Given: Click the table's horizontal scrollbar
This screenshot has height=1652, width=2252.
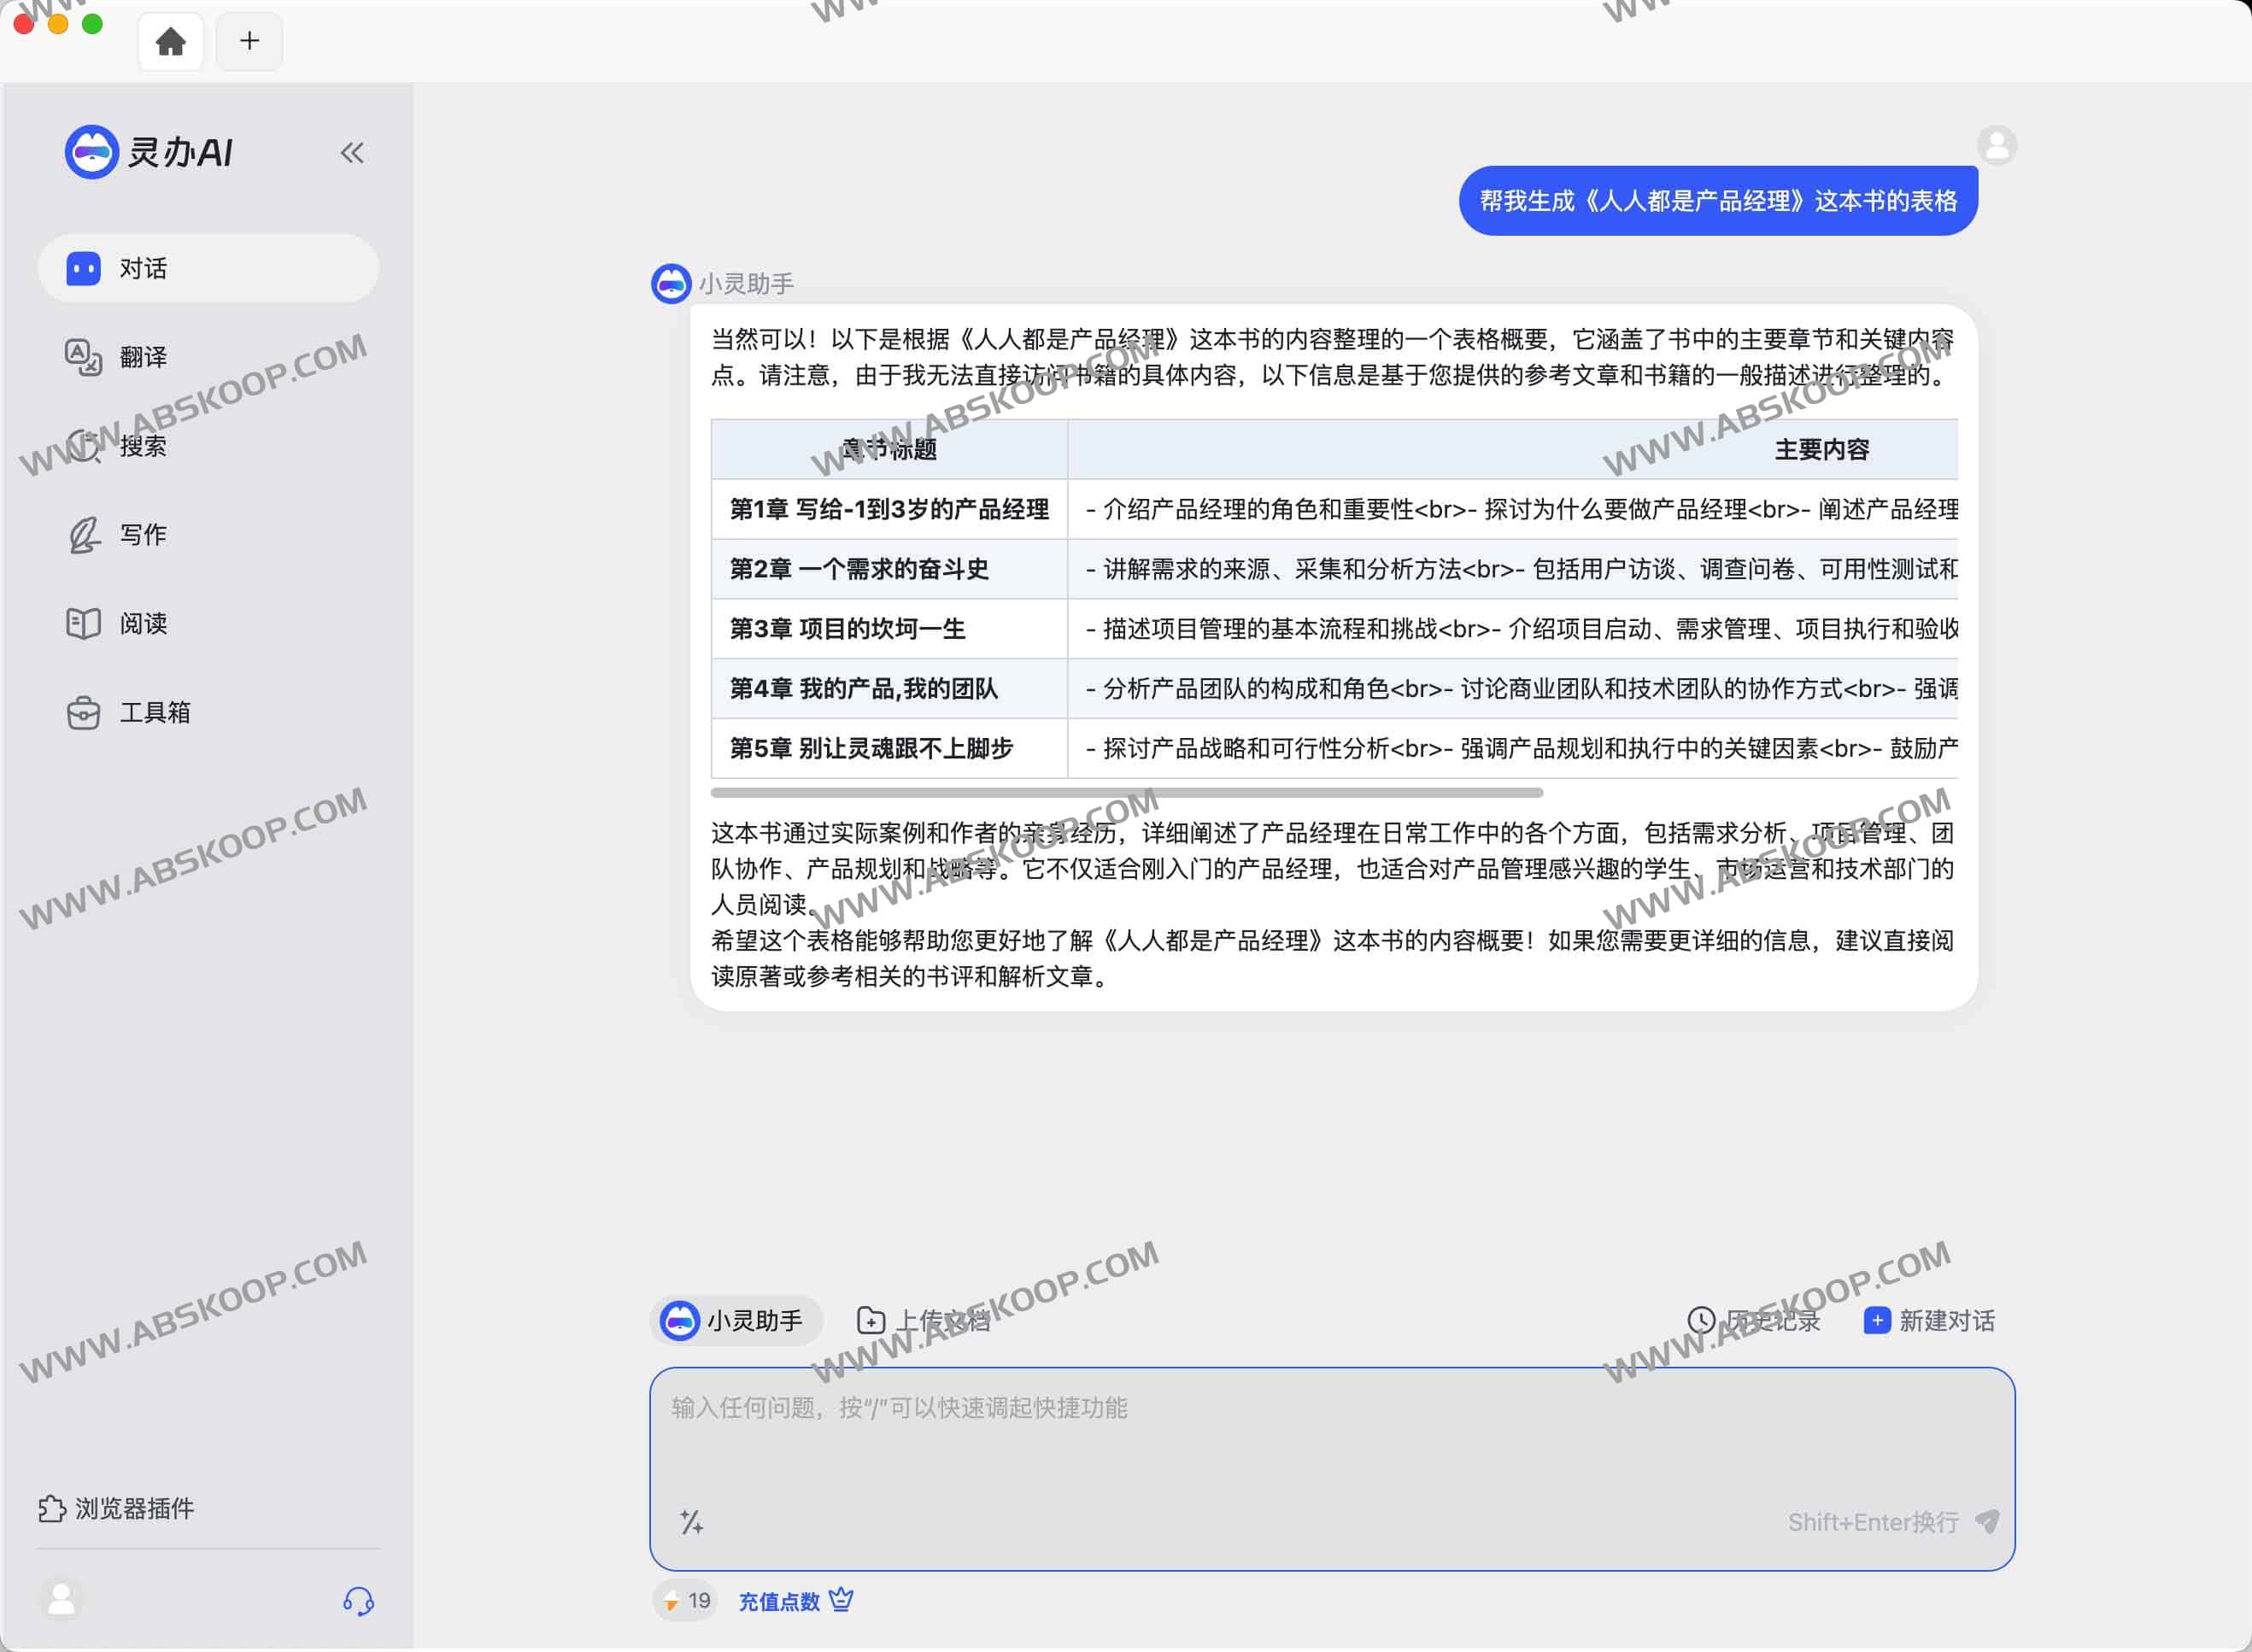Looking at the screenshot, I should coord(1126,793).
